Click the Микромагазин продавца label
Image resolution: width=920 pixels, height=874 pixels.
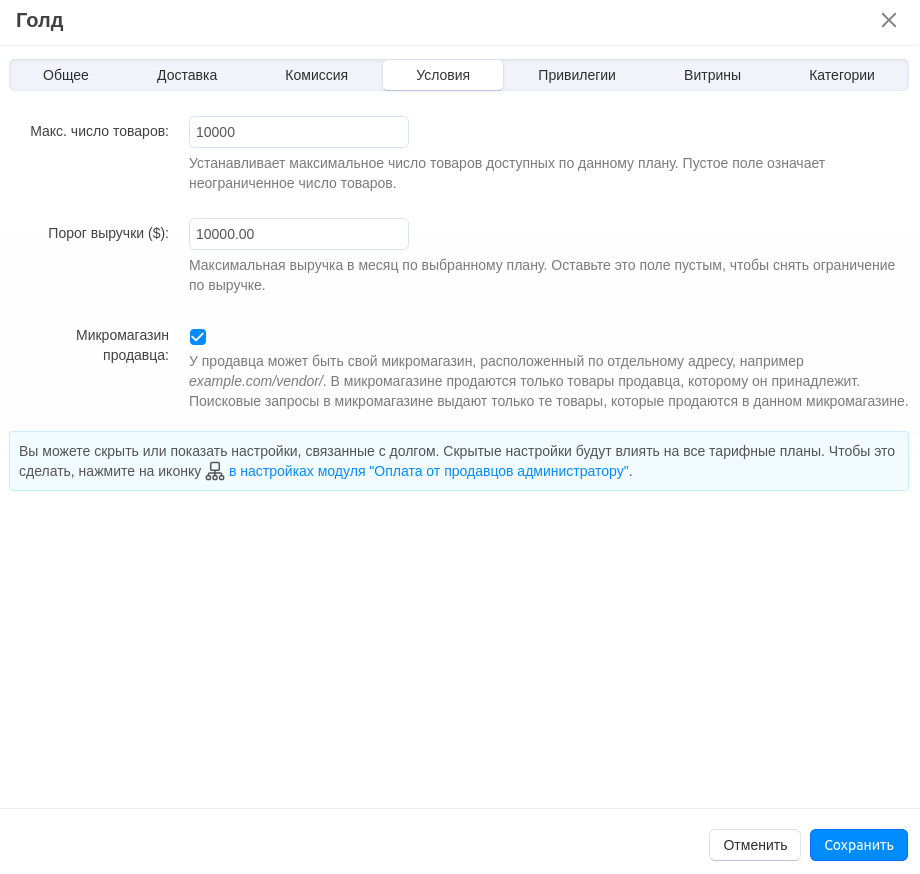tap(122, 345)
